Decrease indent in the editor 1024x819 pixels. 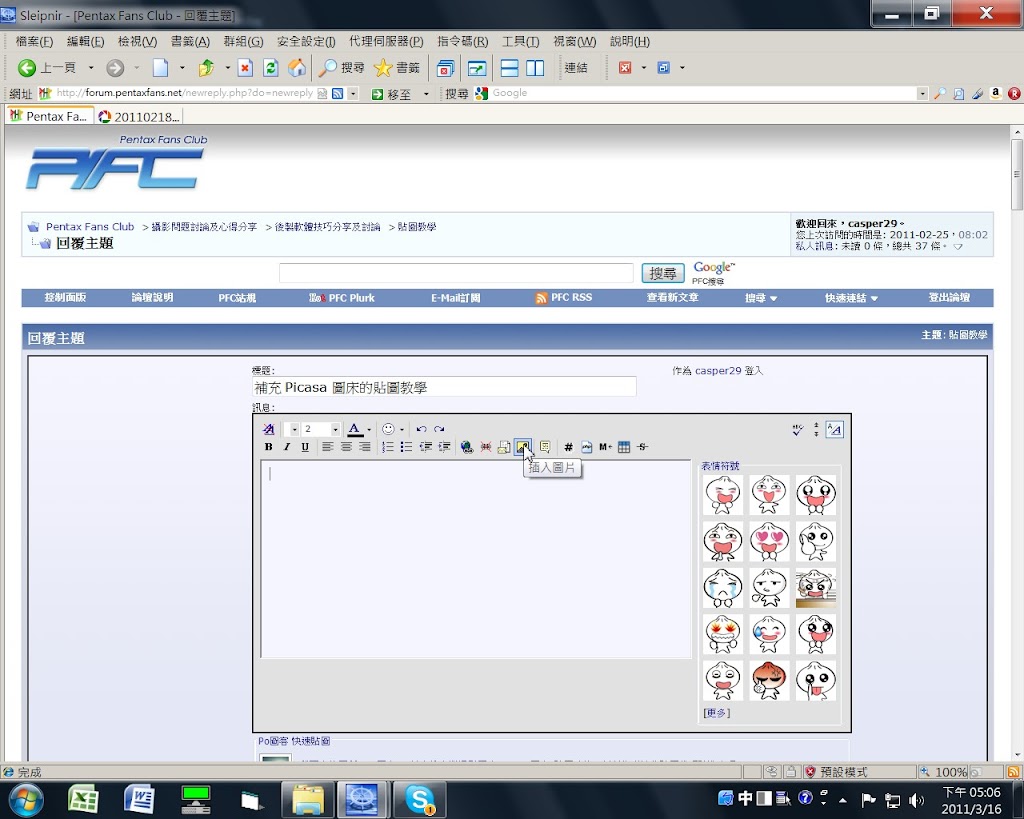point(426,447)
